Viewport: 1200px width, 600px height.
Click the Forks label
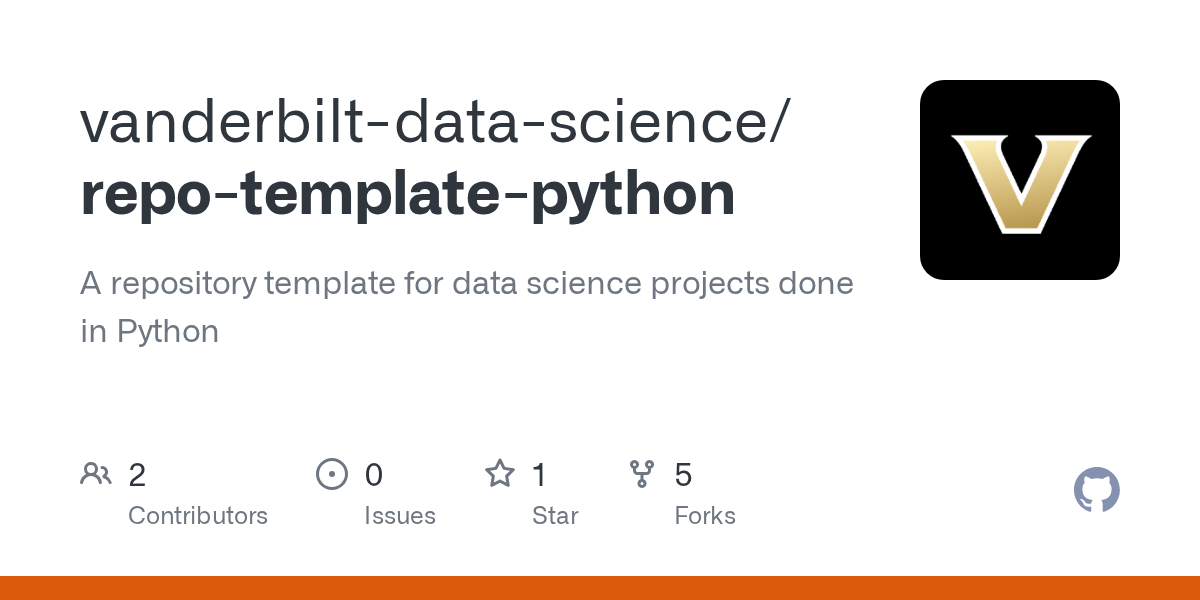pyautogui.click(x=705, y=516)
